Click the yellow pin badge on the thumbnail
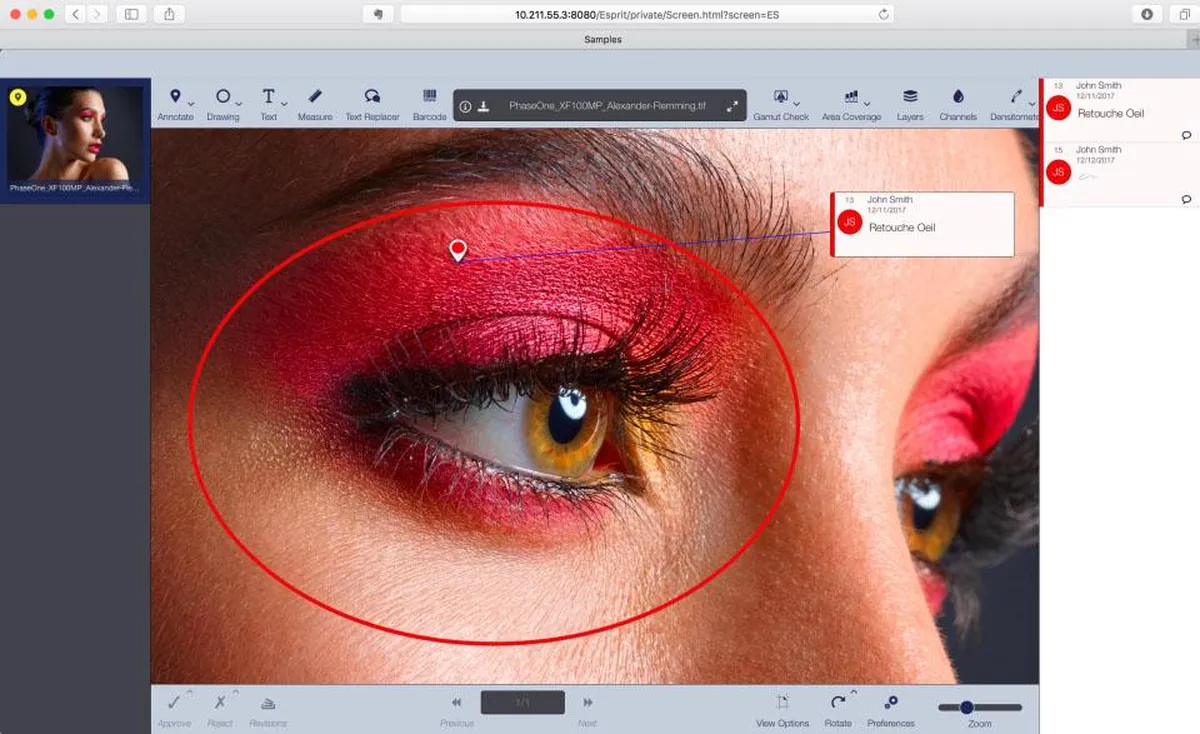This screenshot has height=734, width=1200. [18, 98]
